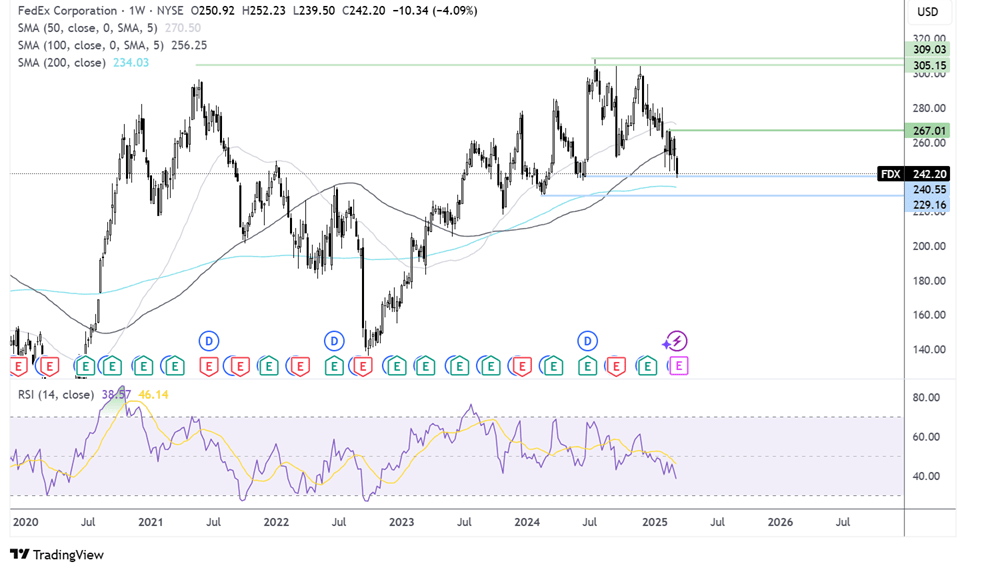Click the SMA 50 value 270.50
Screen dimensions: 984x572
[x=183, y=28]
